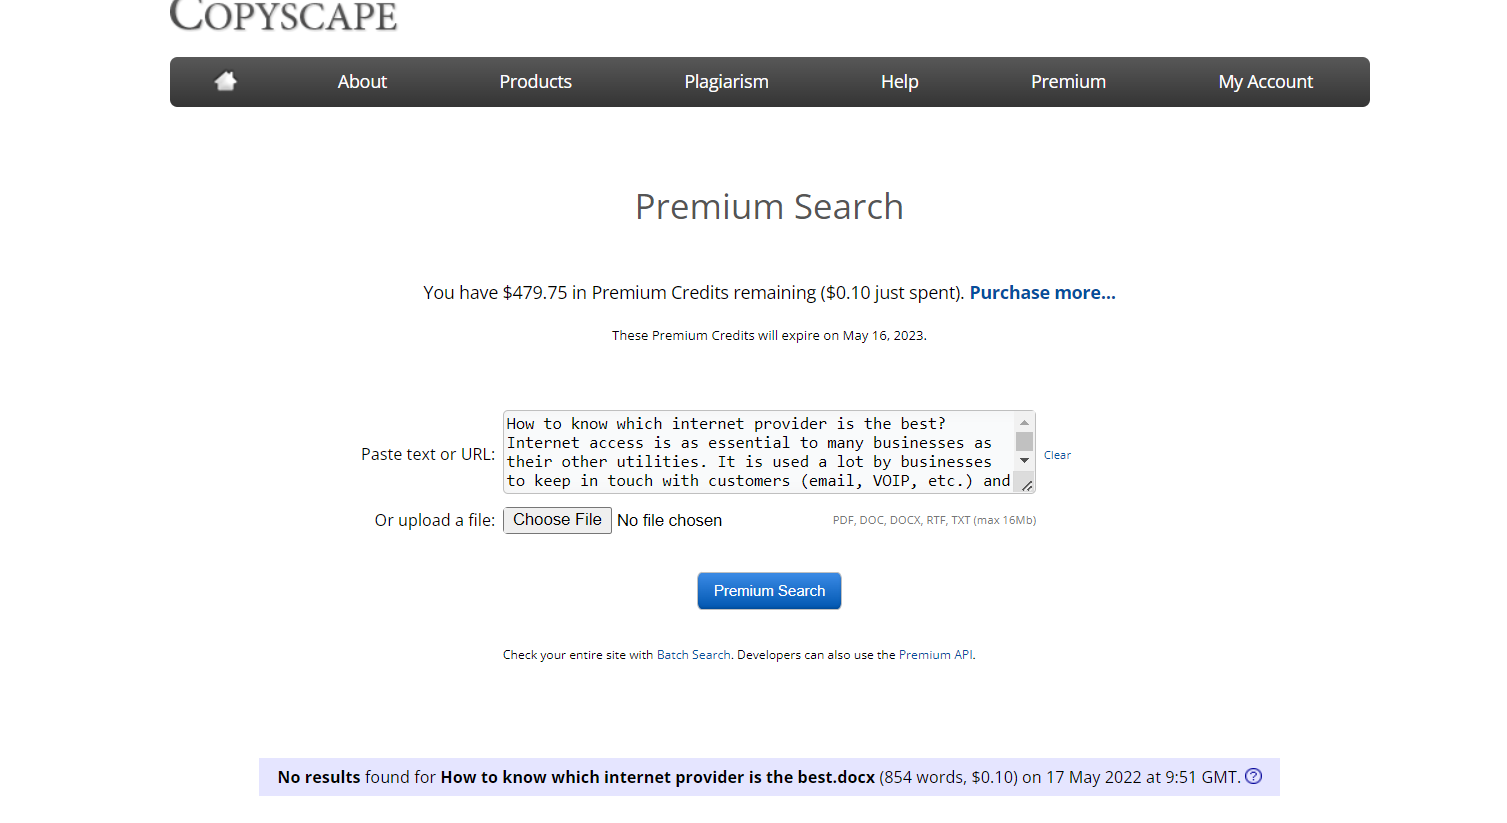Click the textarea scrollbar thumb
This screenshot has height=823, width=1507.
point(1024,442)
